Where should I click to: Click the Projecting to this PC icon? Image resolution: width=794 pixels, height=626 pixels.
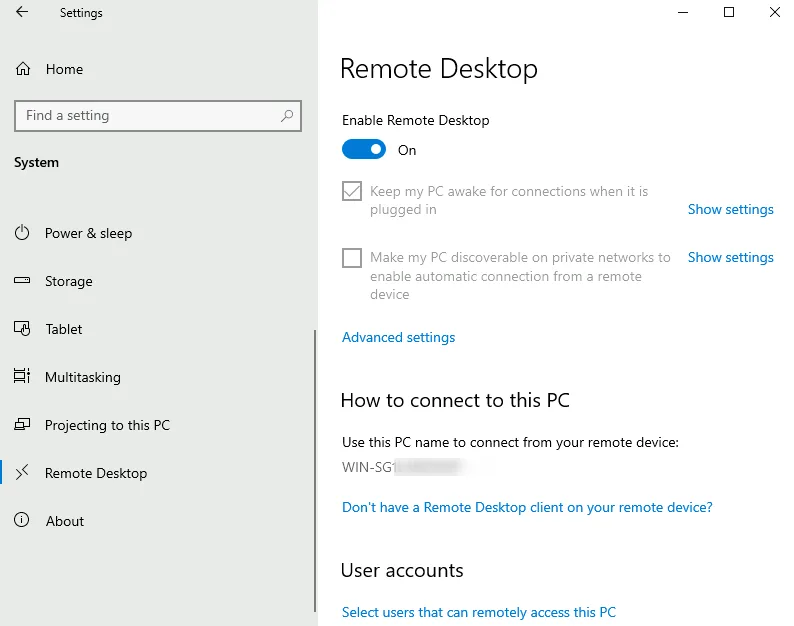pyautogui.click(x=22, y=425)
